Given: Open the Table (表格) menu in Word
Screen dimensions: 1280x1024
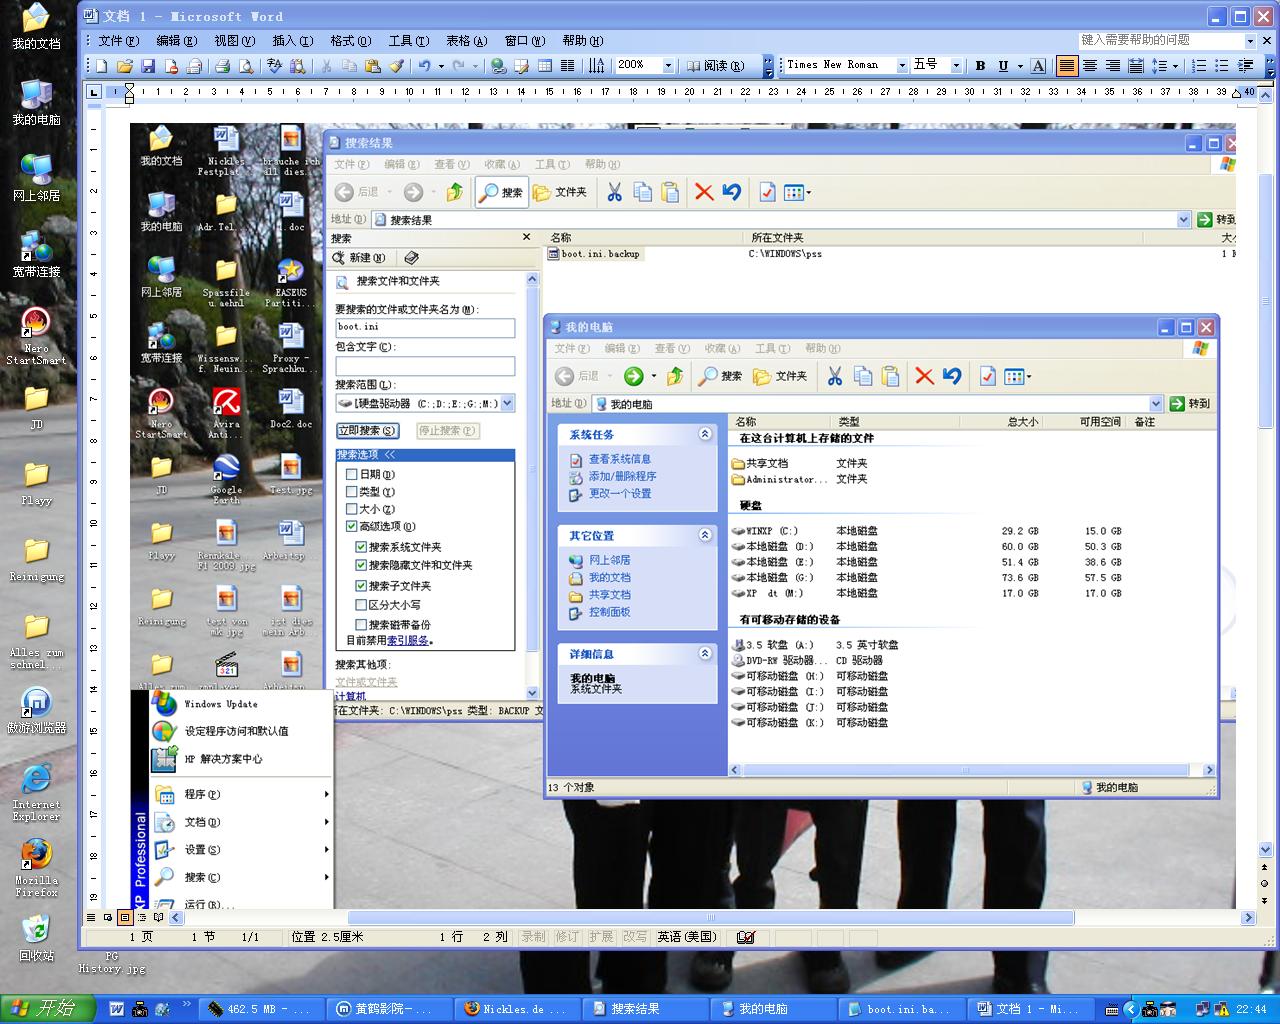Looking at the screenshot, I should [466, 41].
